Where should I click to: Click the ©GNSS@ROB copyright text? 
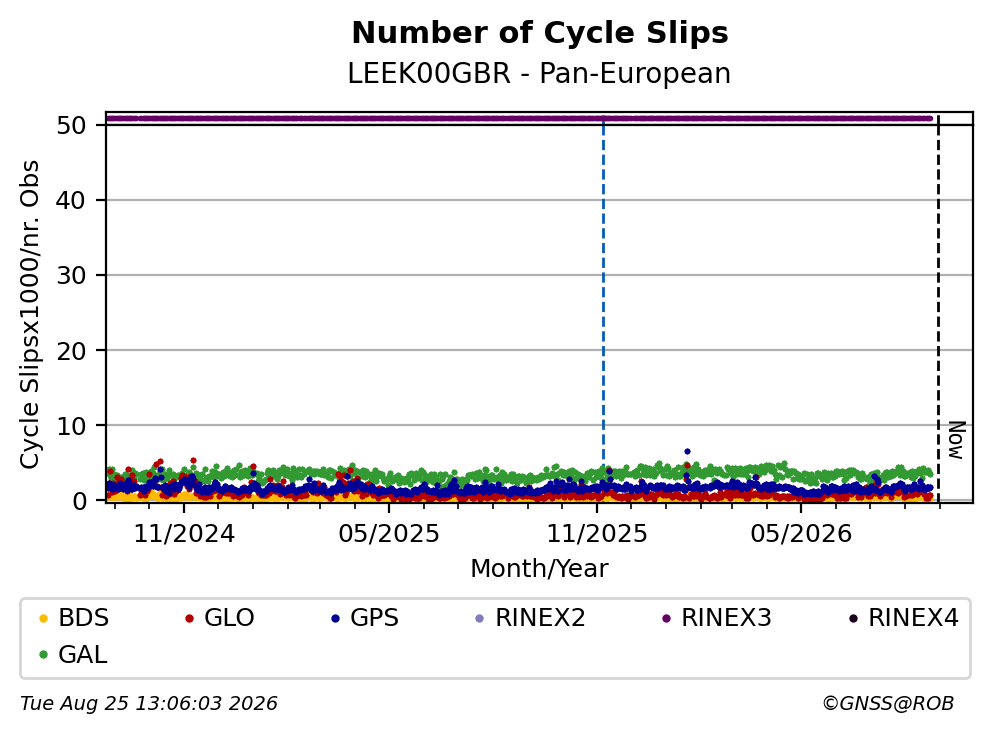click(888, 704)
